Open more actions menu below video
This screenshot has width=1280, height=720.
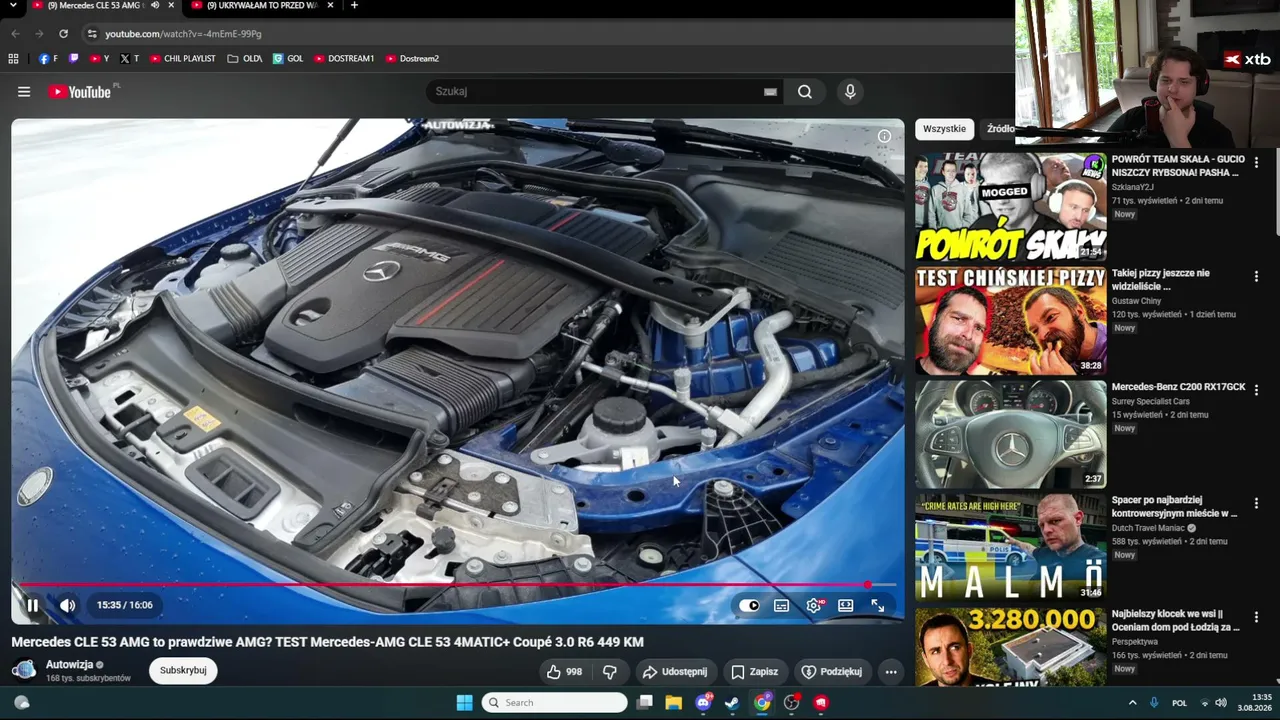point(891,672)
